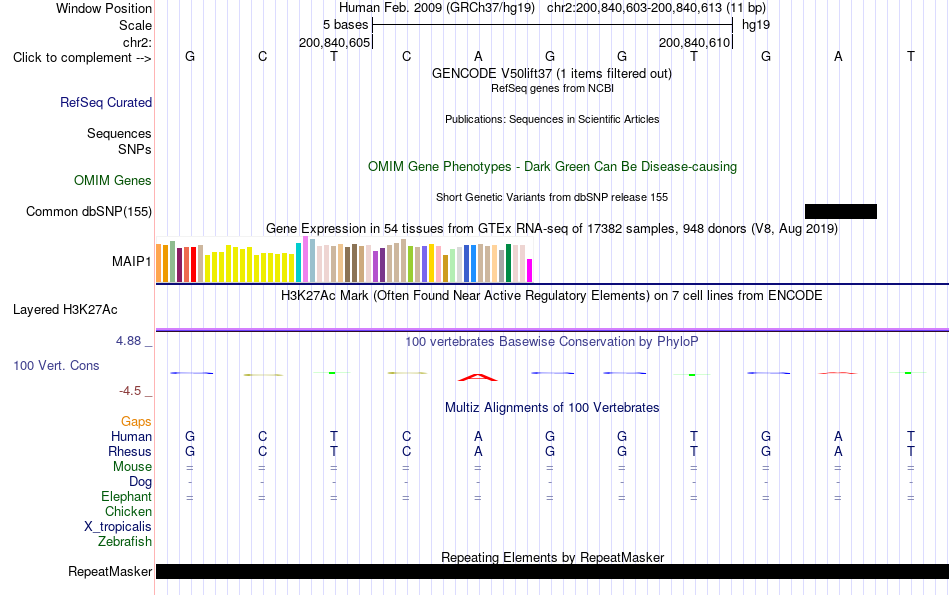This screenshot has height=595, width=950.
Task: Click the SNPs track label
Action: tap(135, 149)
